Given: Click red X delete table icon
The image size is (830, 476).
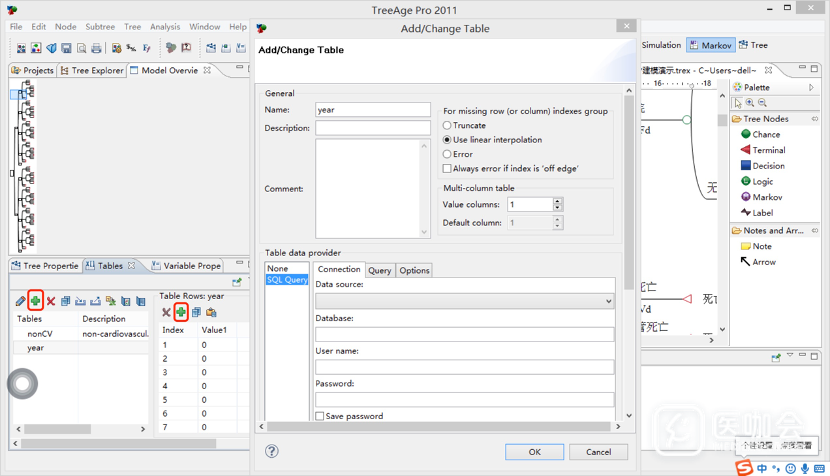Looking at the screenshot, I should point(50,301).
